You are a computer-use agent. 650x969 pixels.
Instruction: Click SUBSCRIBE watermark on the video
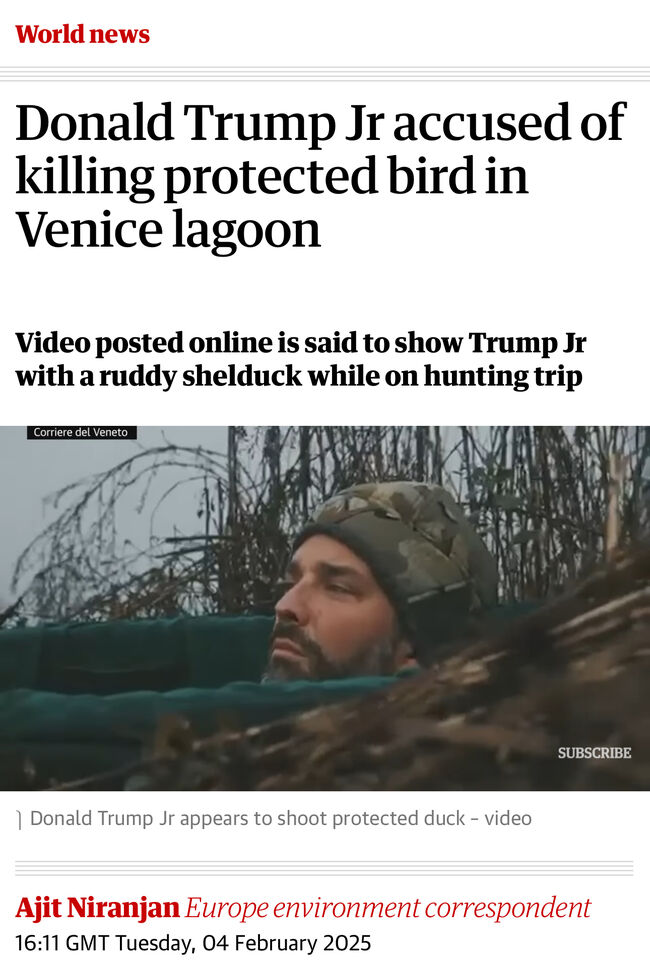pos(594,753)
